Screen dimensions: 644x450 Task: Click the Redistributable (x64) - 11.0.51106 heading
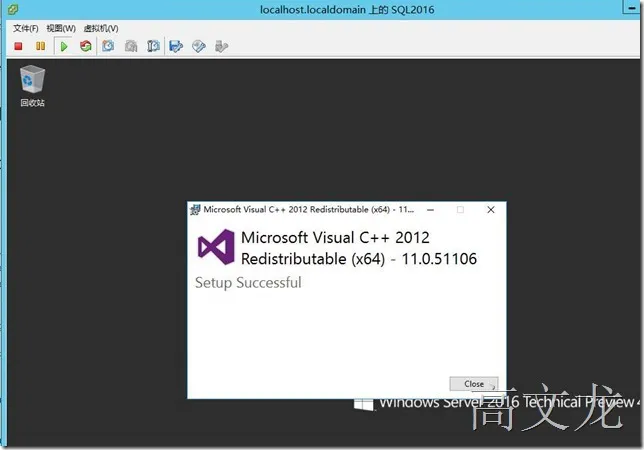(x=359, y=259)
